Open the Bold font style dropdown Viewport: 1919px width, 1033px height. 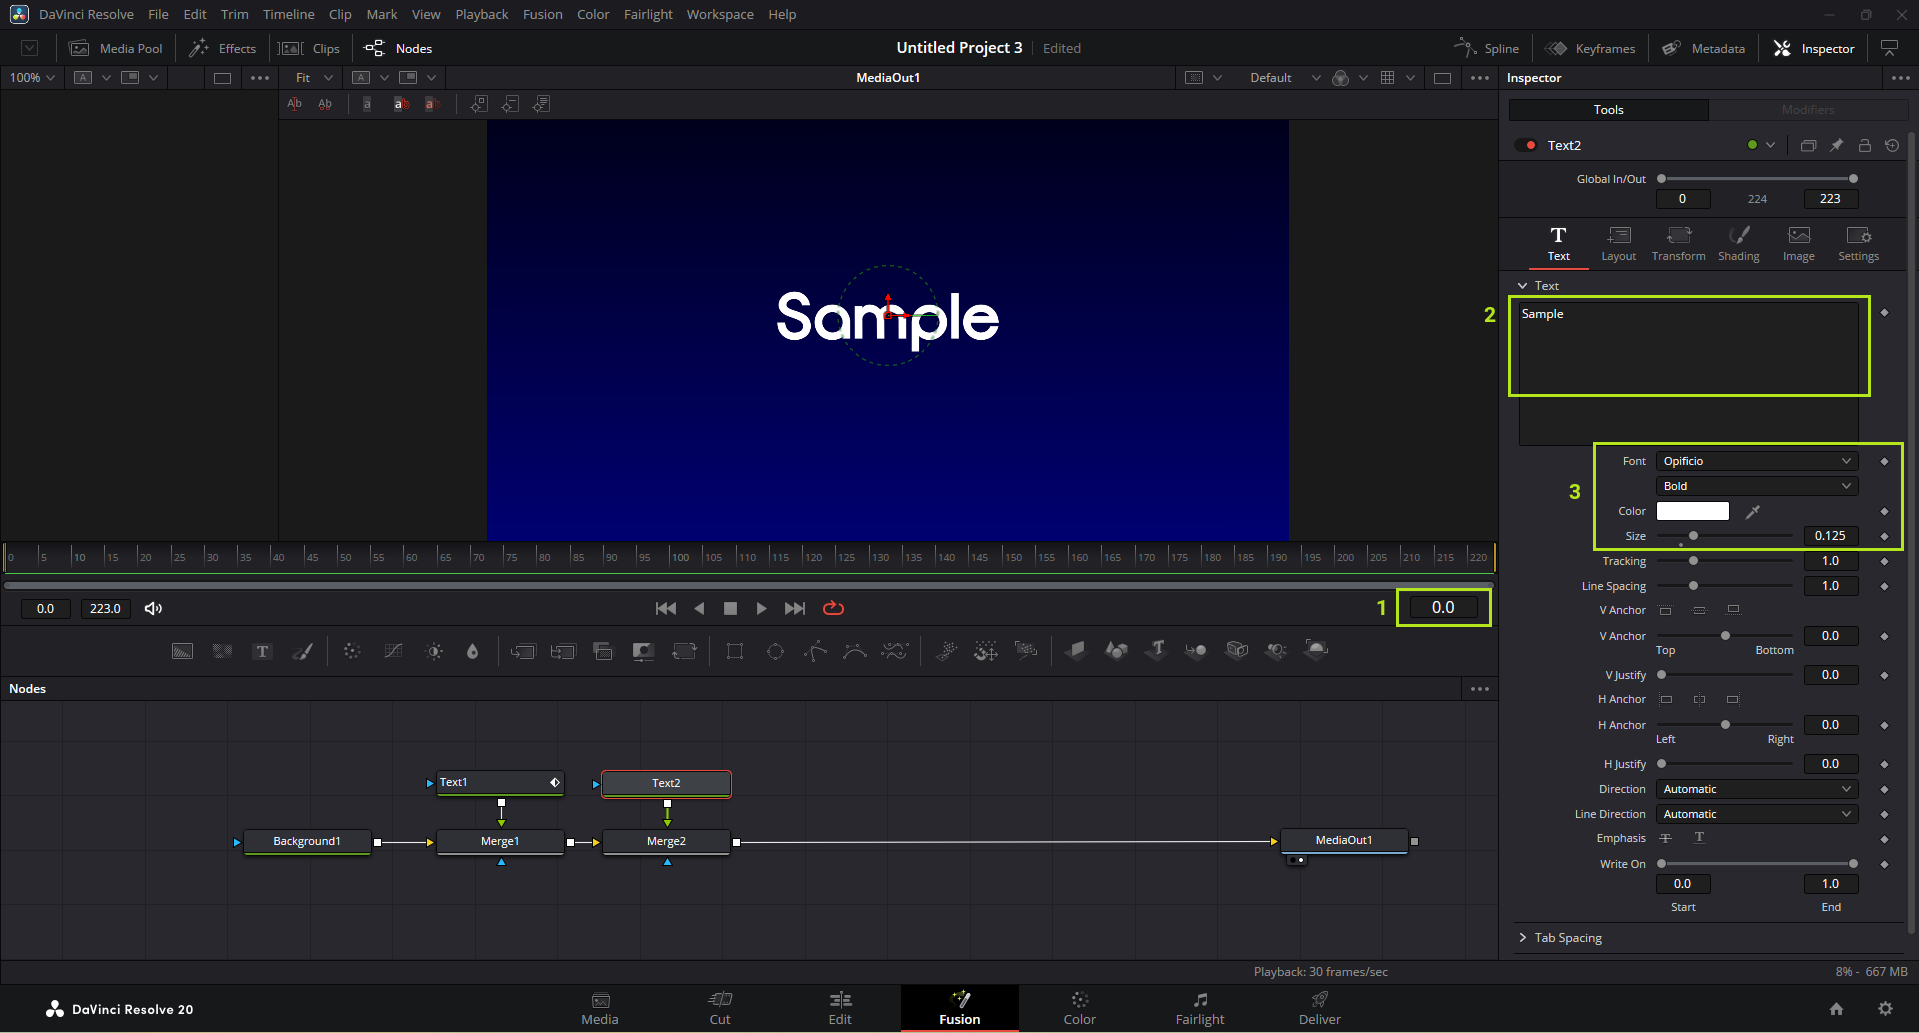pos(1756,486)
